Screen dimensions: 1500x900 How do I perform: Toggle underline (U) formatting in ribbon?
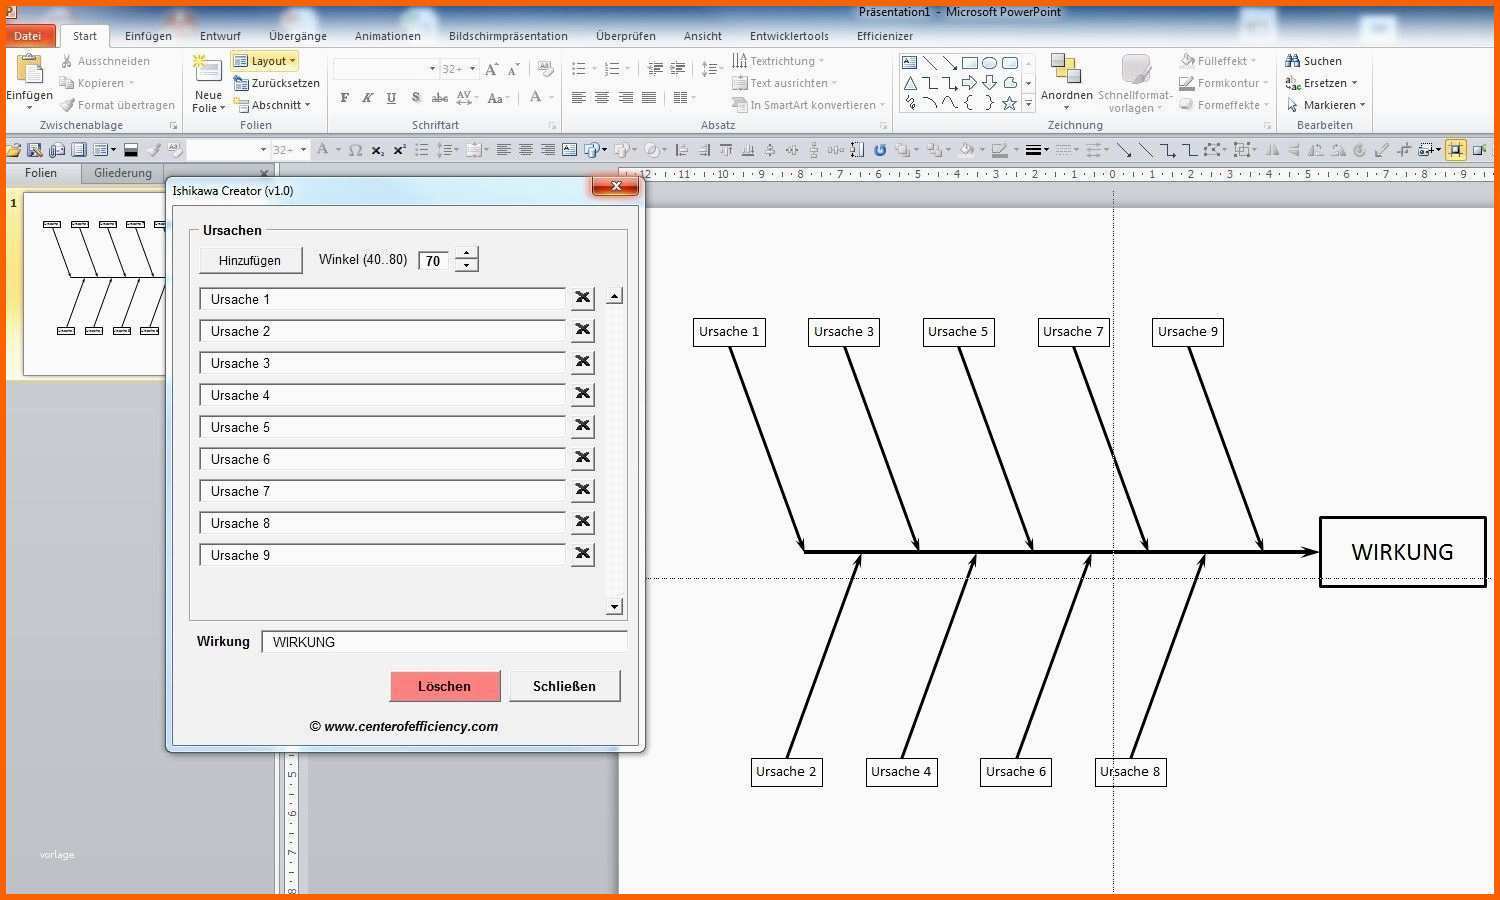391,98
